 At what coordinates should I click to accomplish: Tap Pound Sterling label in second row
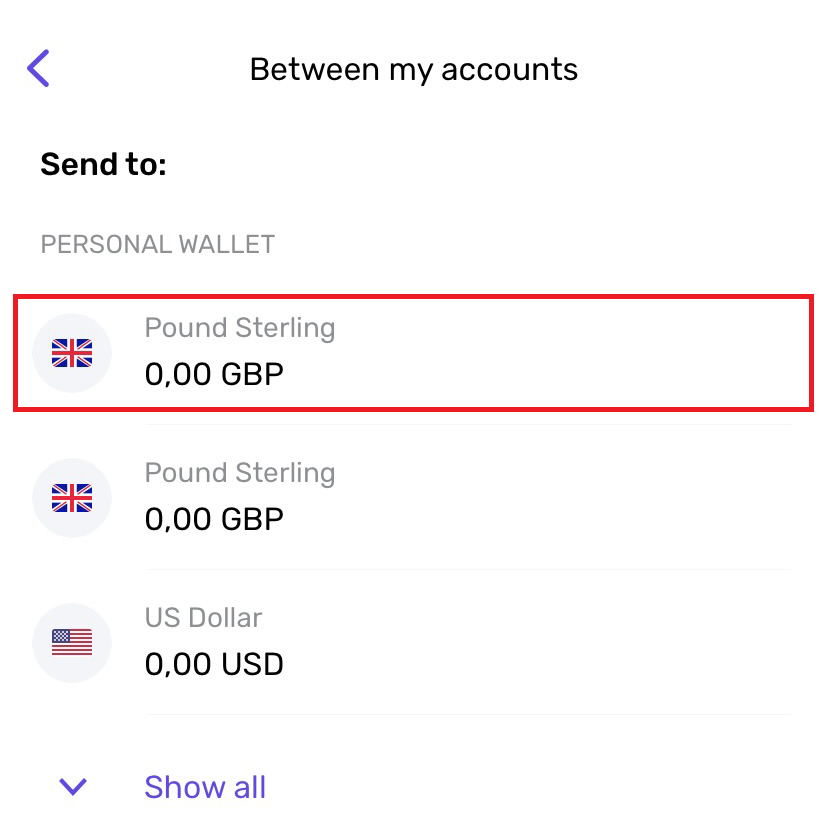tap(240, 473)
